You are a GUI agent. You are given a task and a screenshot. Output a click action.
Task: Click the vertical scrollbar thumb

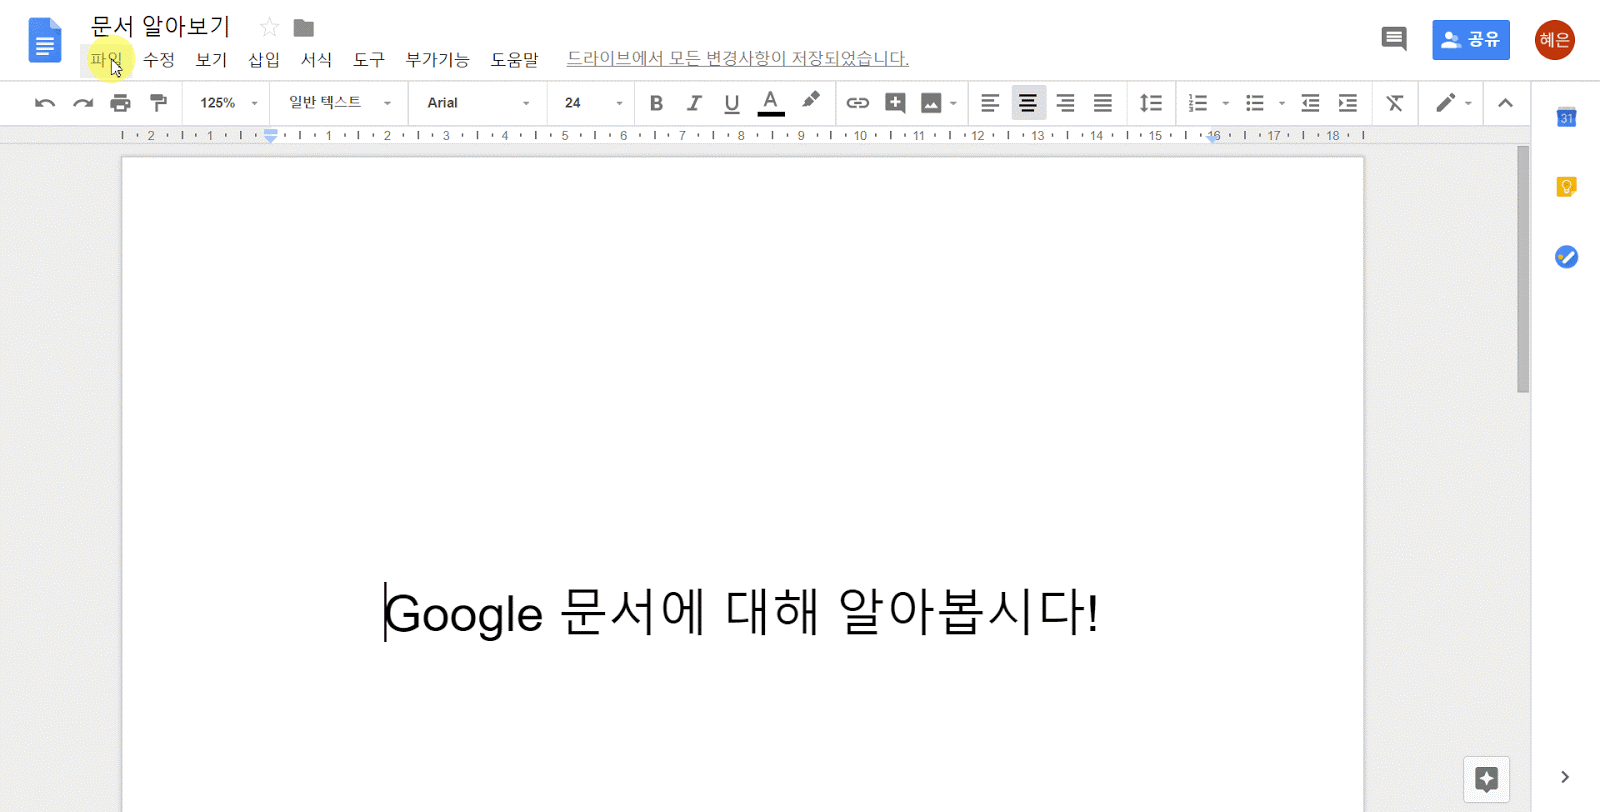(x=1523, y=270)
